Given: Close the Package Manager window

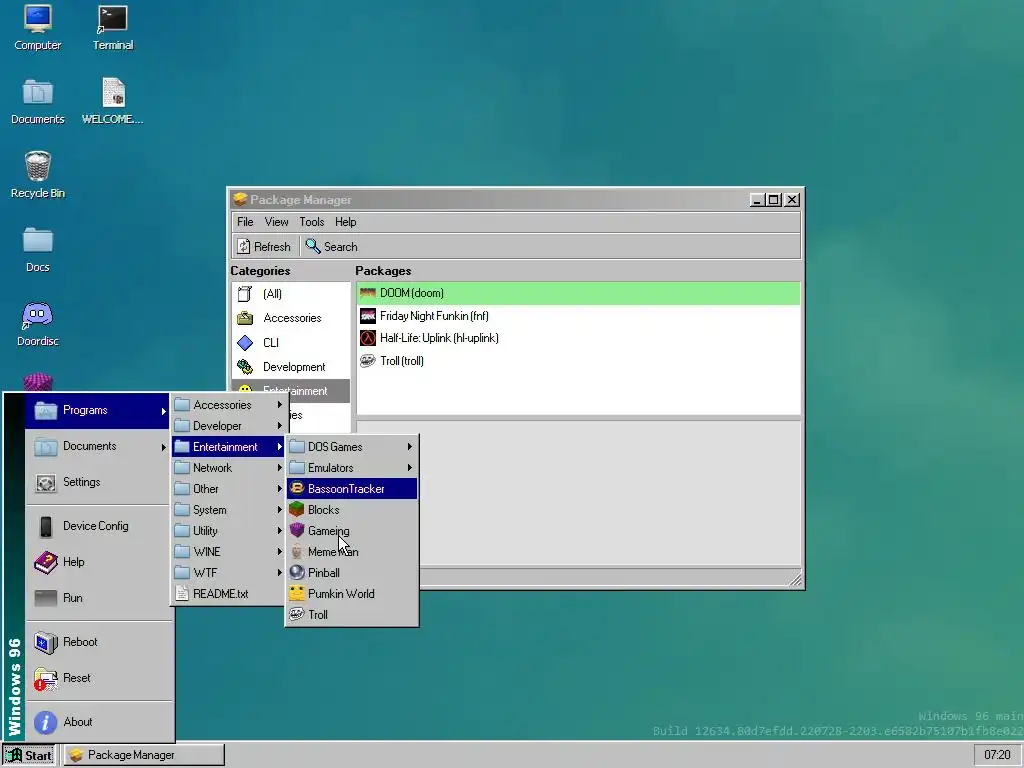Looking at the screenshot, I should tap(792, 200).
